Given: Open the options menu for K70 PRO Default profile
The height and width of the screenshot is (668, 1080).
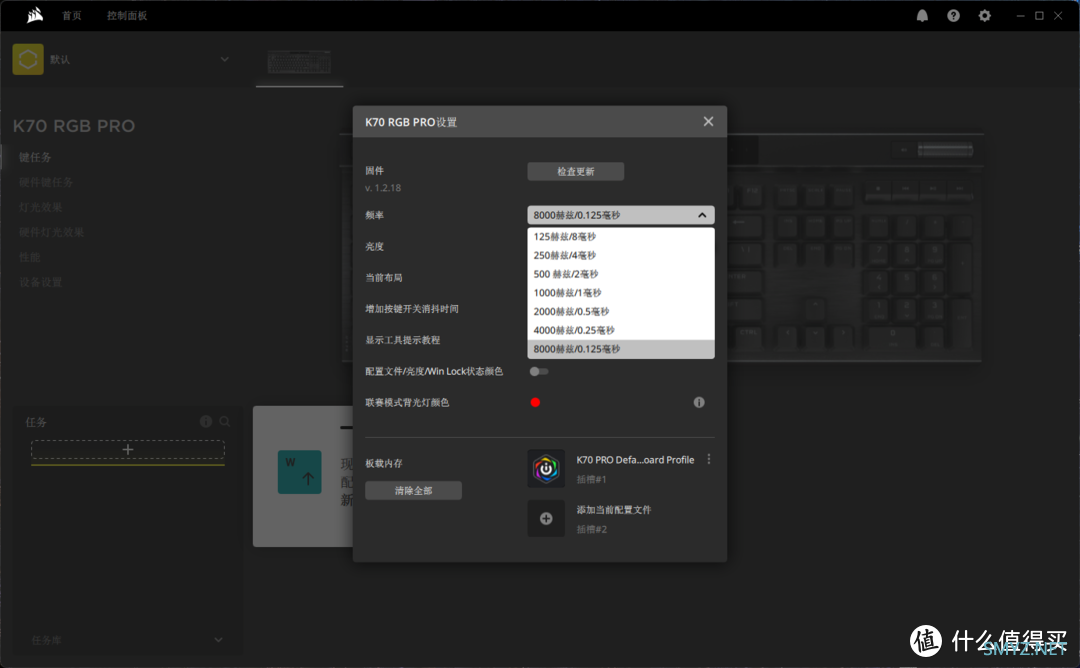Looking at the screenshot, I should tap(709, 459).
